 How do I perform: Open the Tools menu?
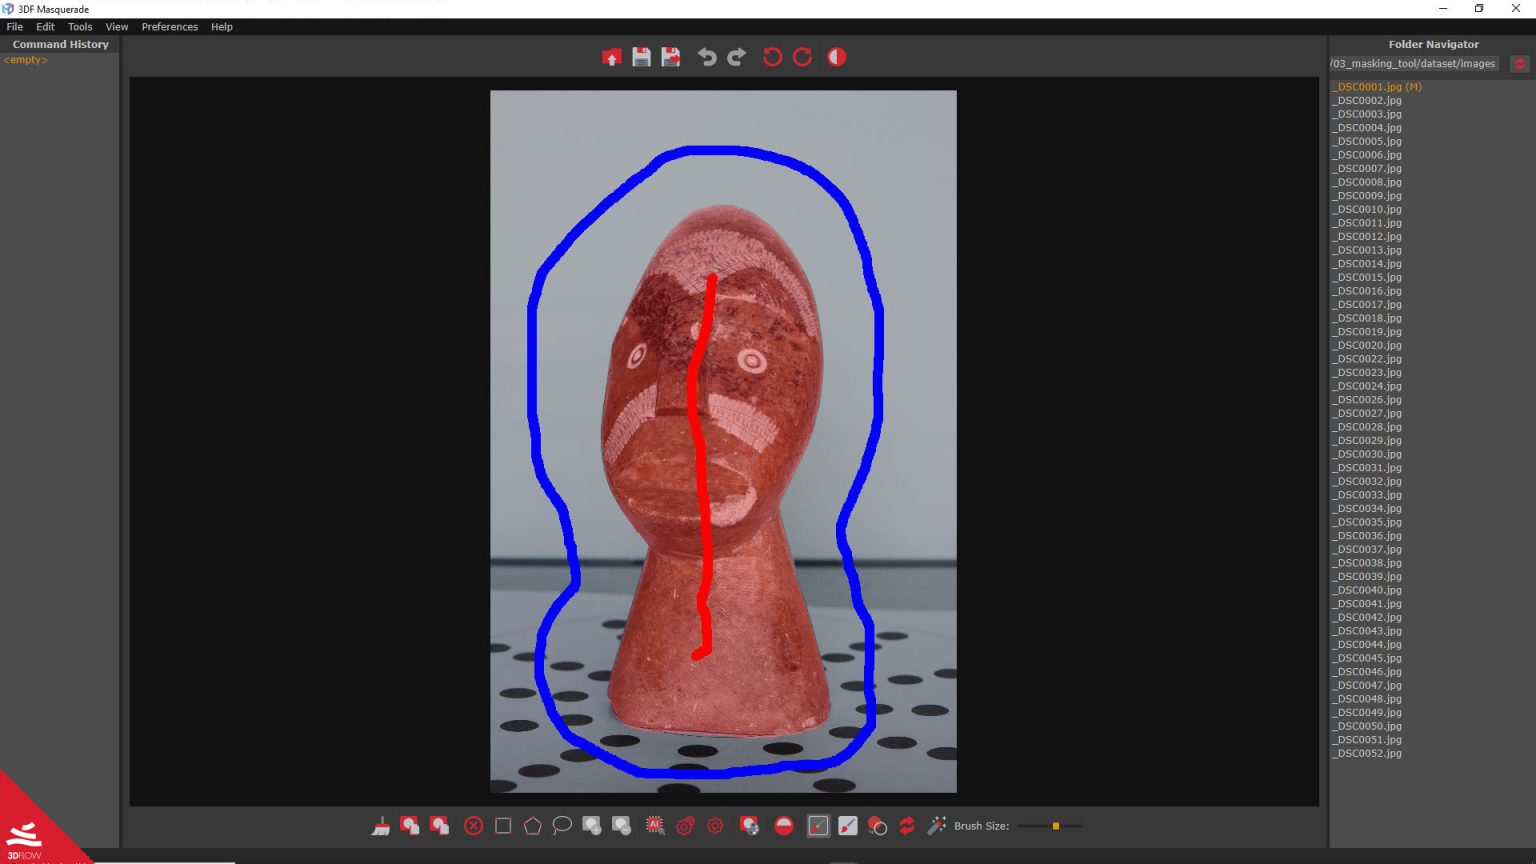click(x=79, y=27)
